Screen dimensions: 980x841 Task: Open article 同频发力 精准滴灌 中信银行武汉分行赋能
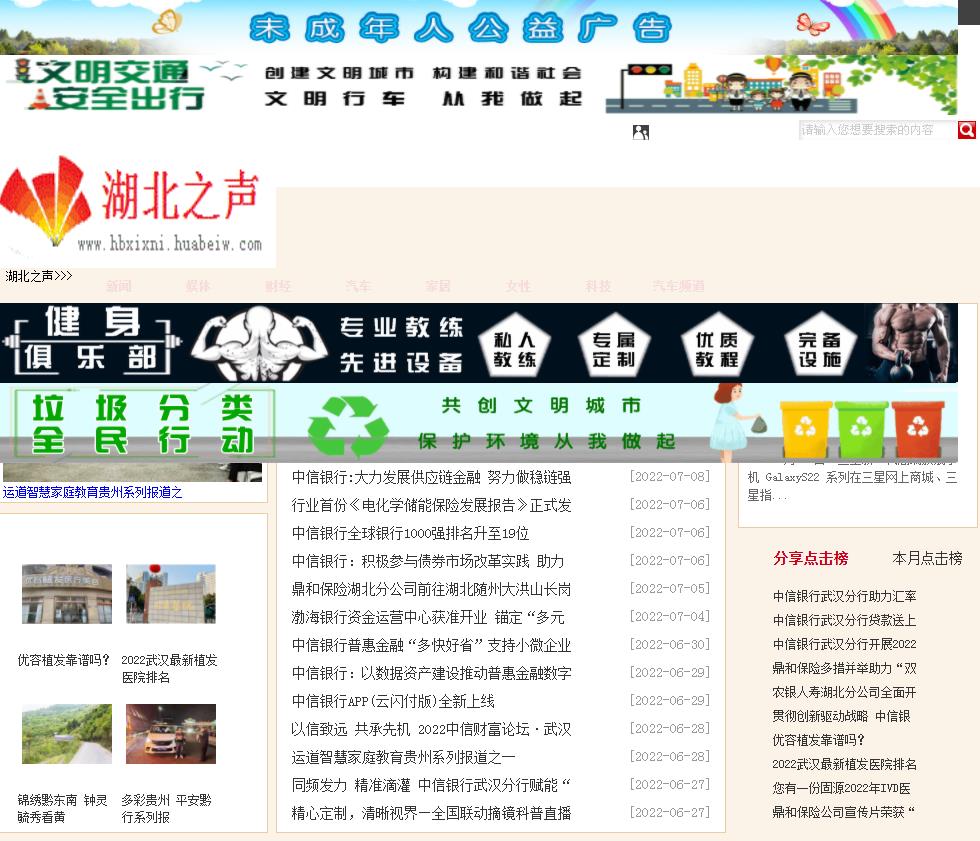click(431, 785)
